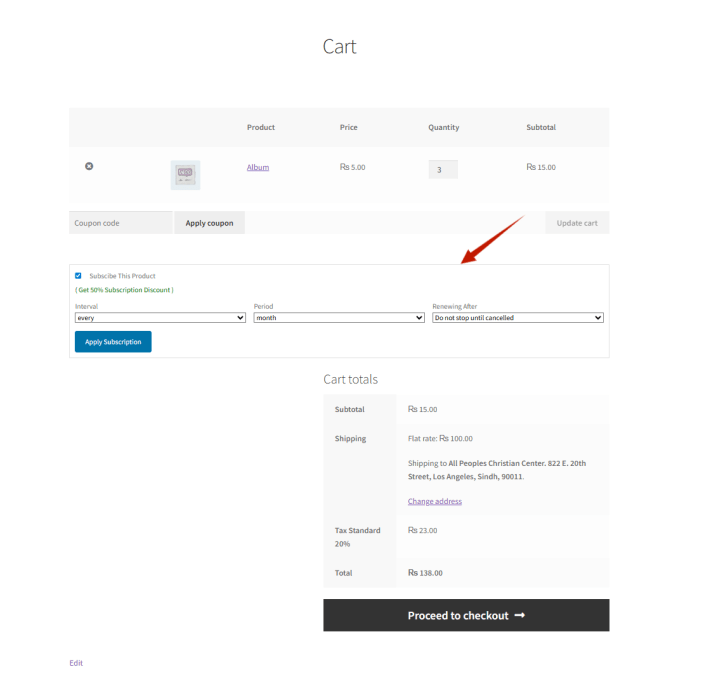
Task: Click the Edit link at page bottom
Action: tap(76, 663)
